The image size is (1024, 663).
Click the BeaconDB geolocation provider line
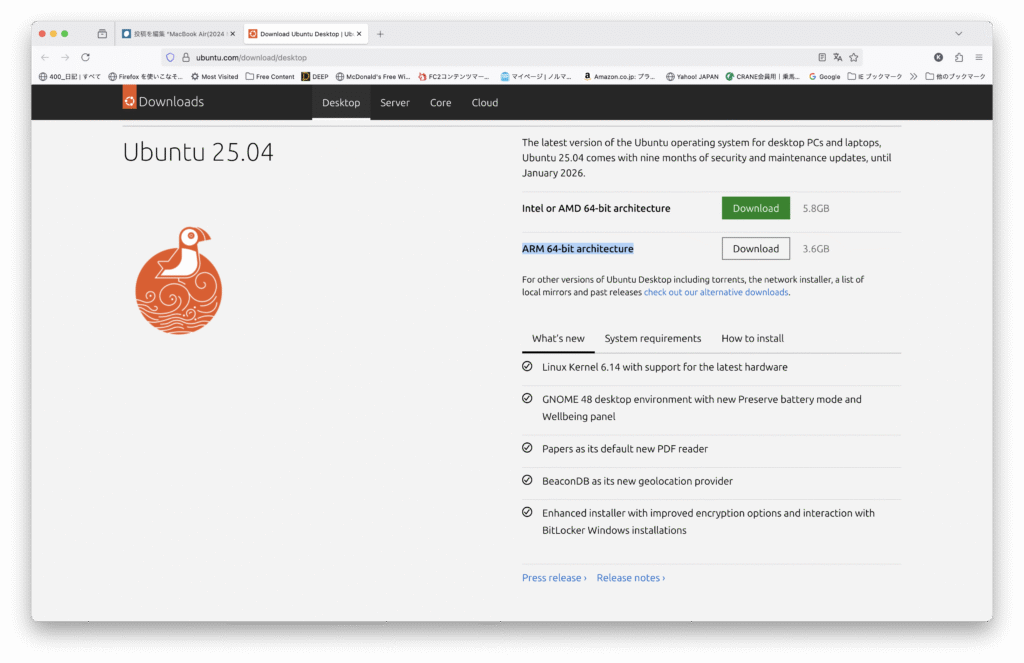coord(637,481)
